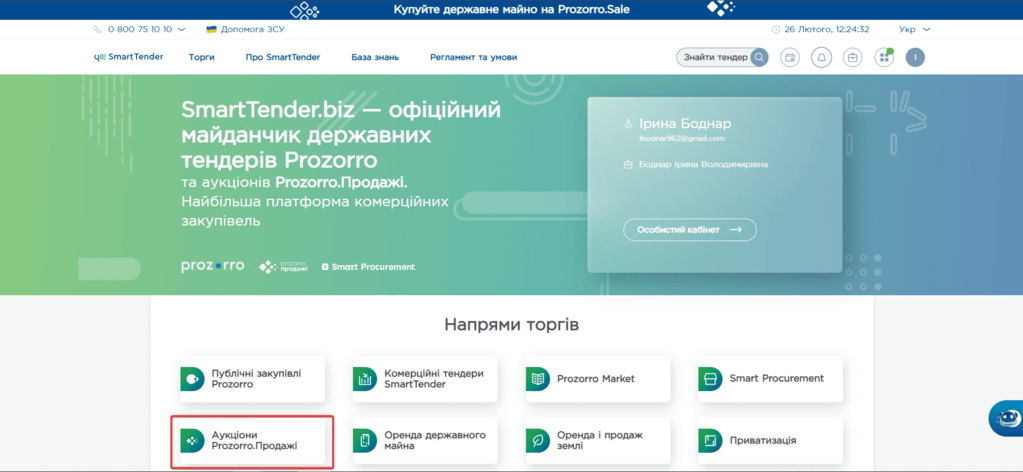Open the Про SmartTender menu
Viewport: 1023px width, 472px height.
pyautogui.click(x=283, y=57)
